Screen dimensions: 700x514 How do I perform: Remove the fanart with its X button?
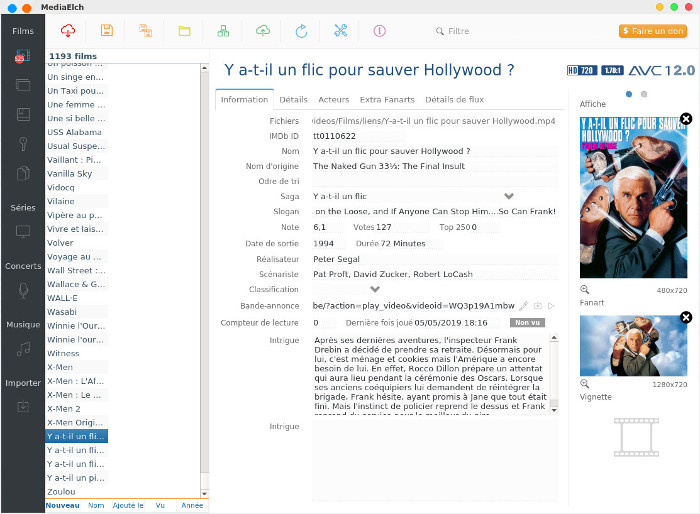point(686,317)
